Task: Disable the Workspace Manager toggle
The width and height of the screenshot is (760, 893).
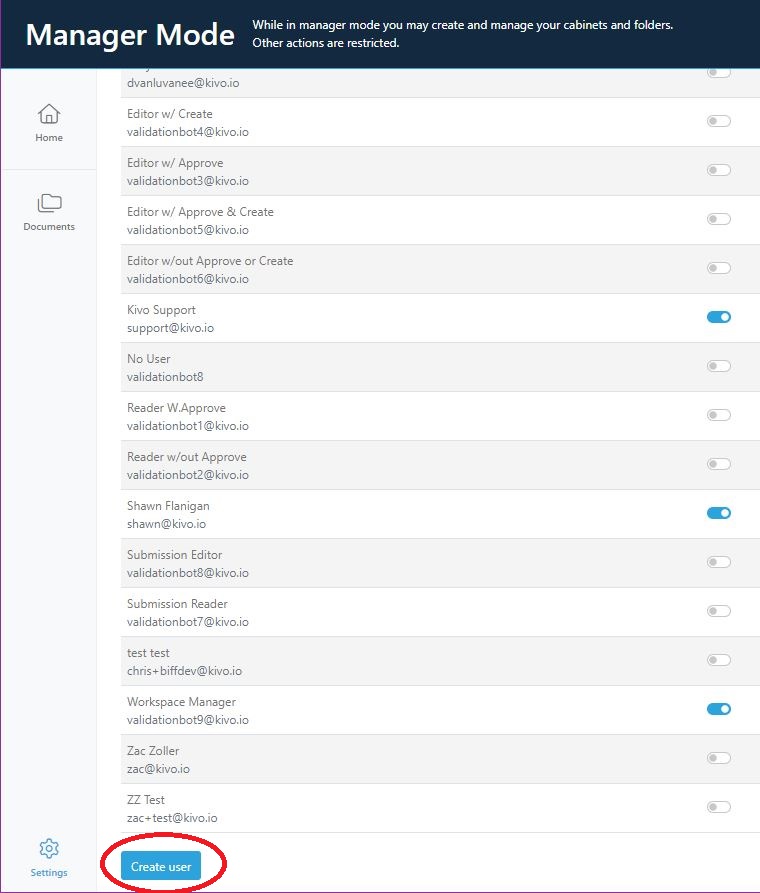Action: (x=718, y=708)
